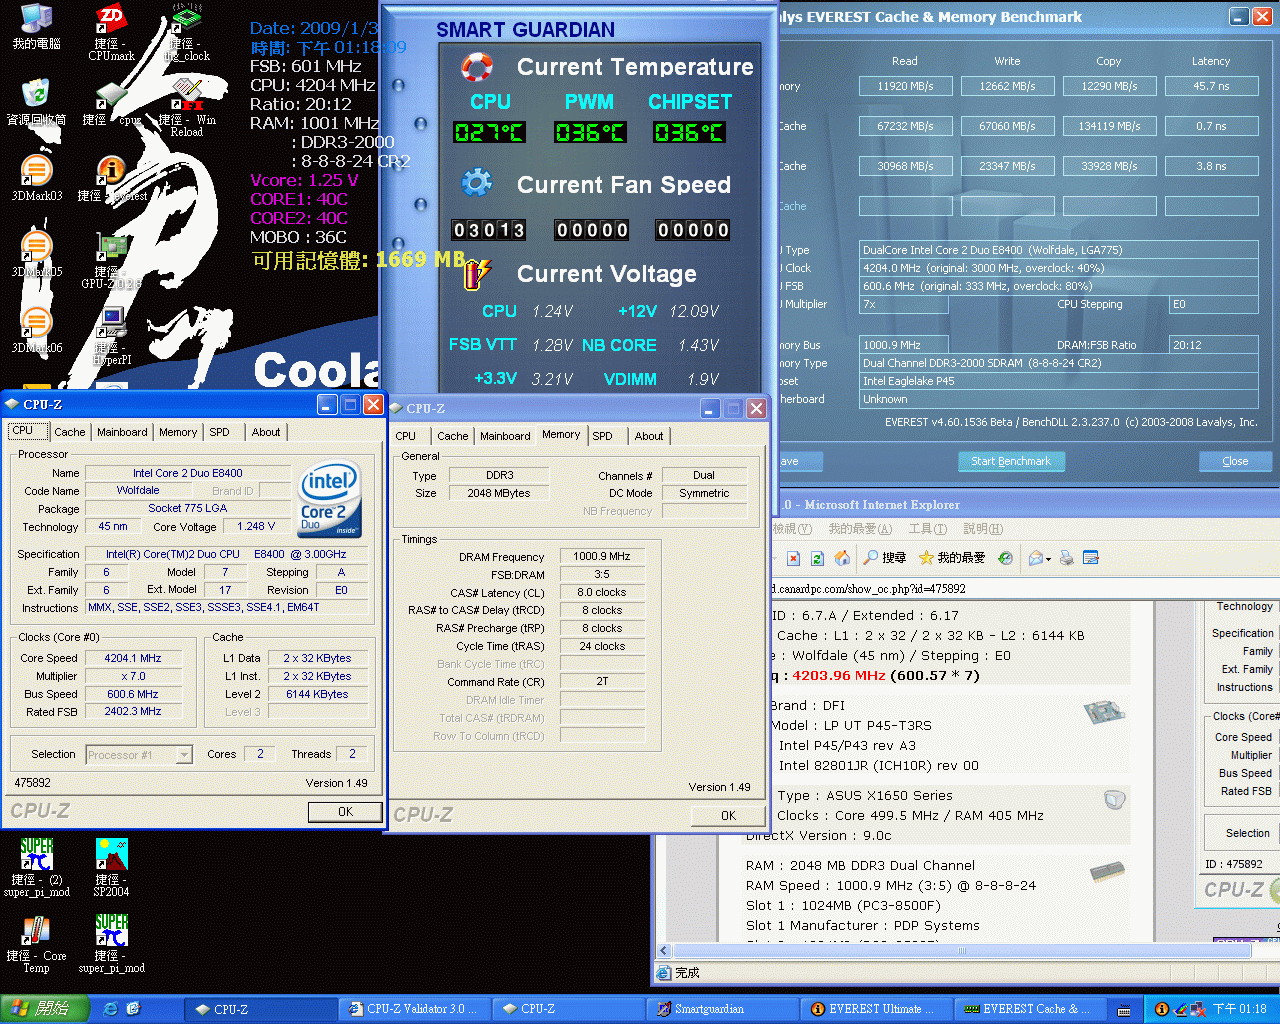Click the left scroll arrow in Internet Explorer
Image resolution: width=1280 pixels, height=1024 pixels.
tap(664, 951)
